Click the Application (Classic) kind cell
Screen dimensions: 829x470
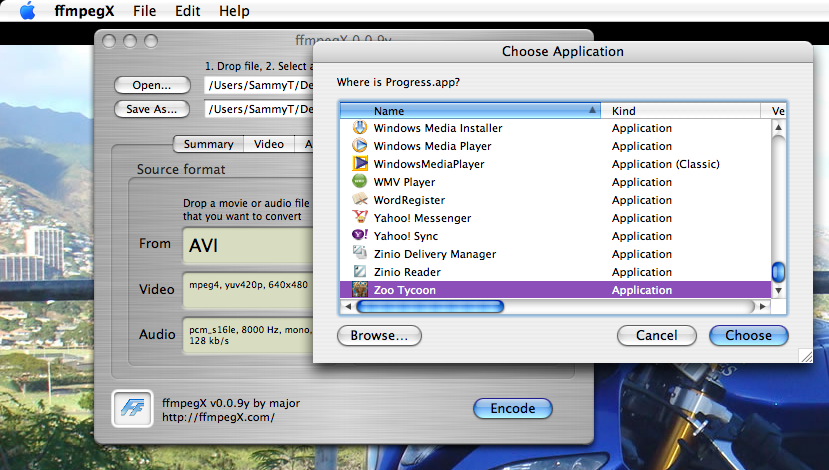(666, 164)
